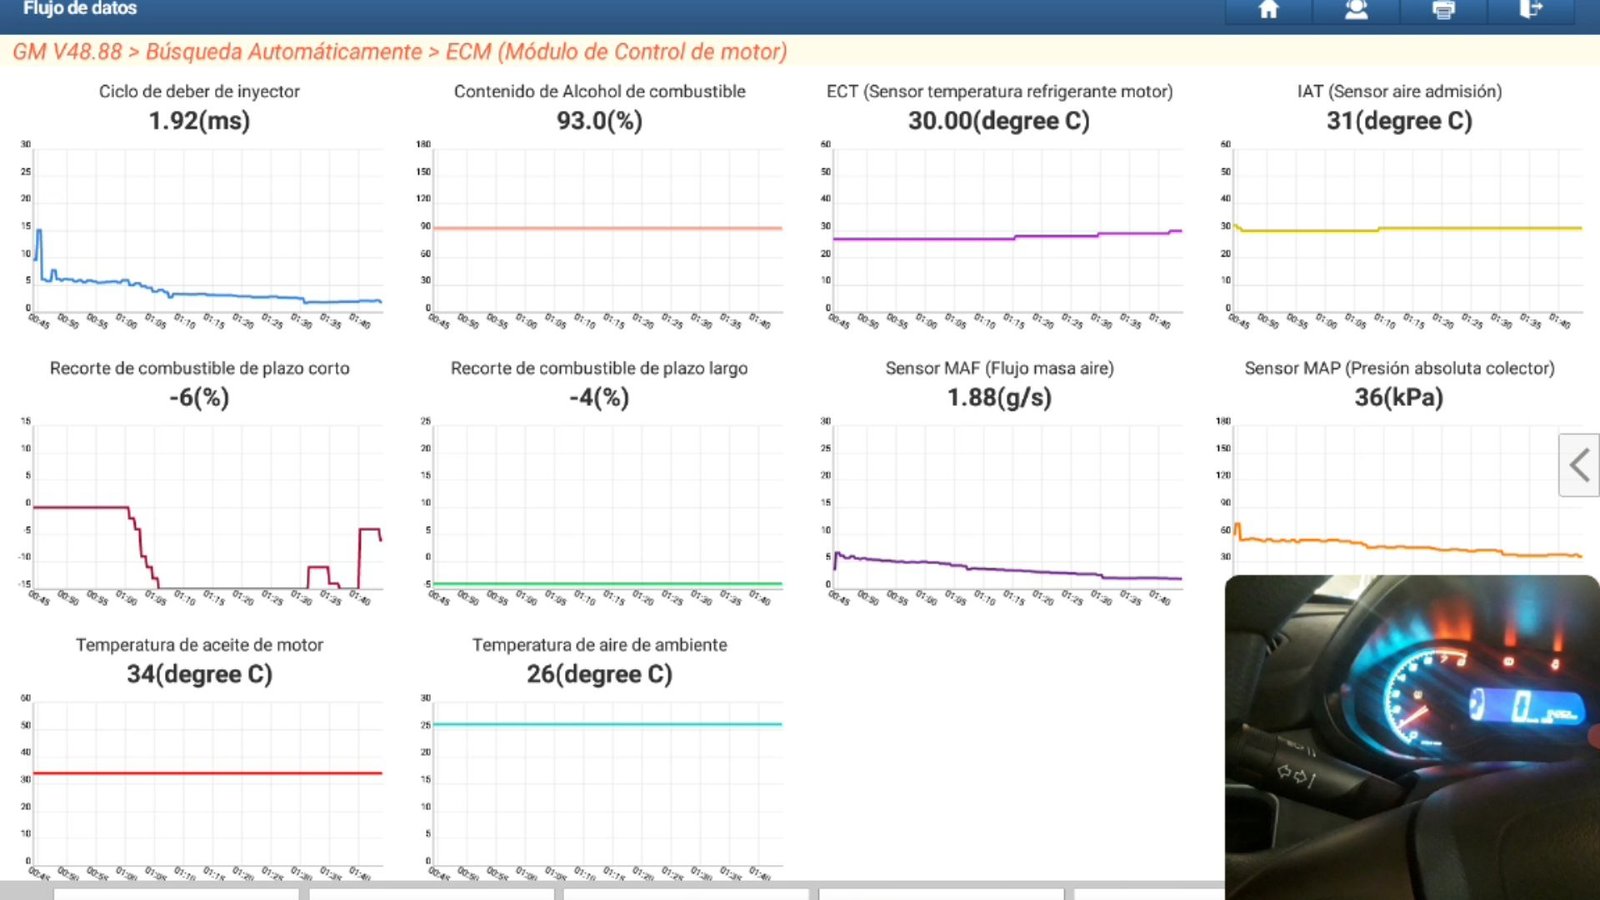Viewport: 1600px width, 900px height.
Task: Click the exit door icon
Action: 1530,10
